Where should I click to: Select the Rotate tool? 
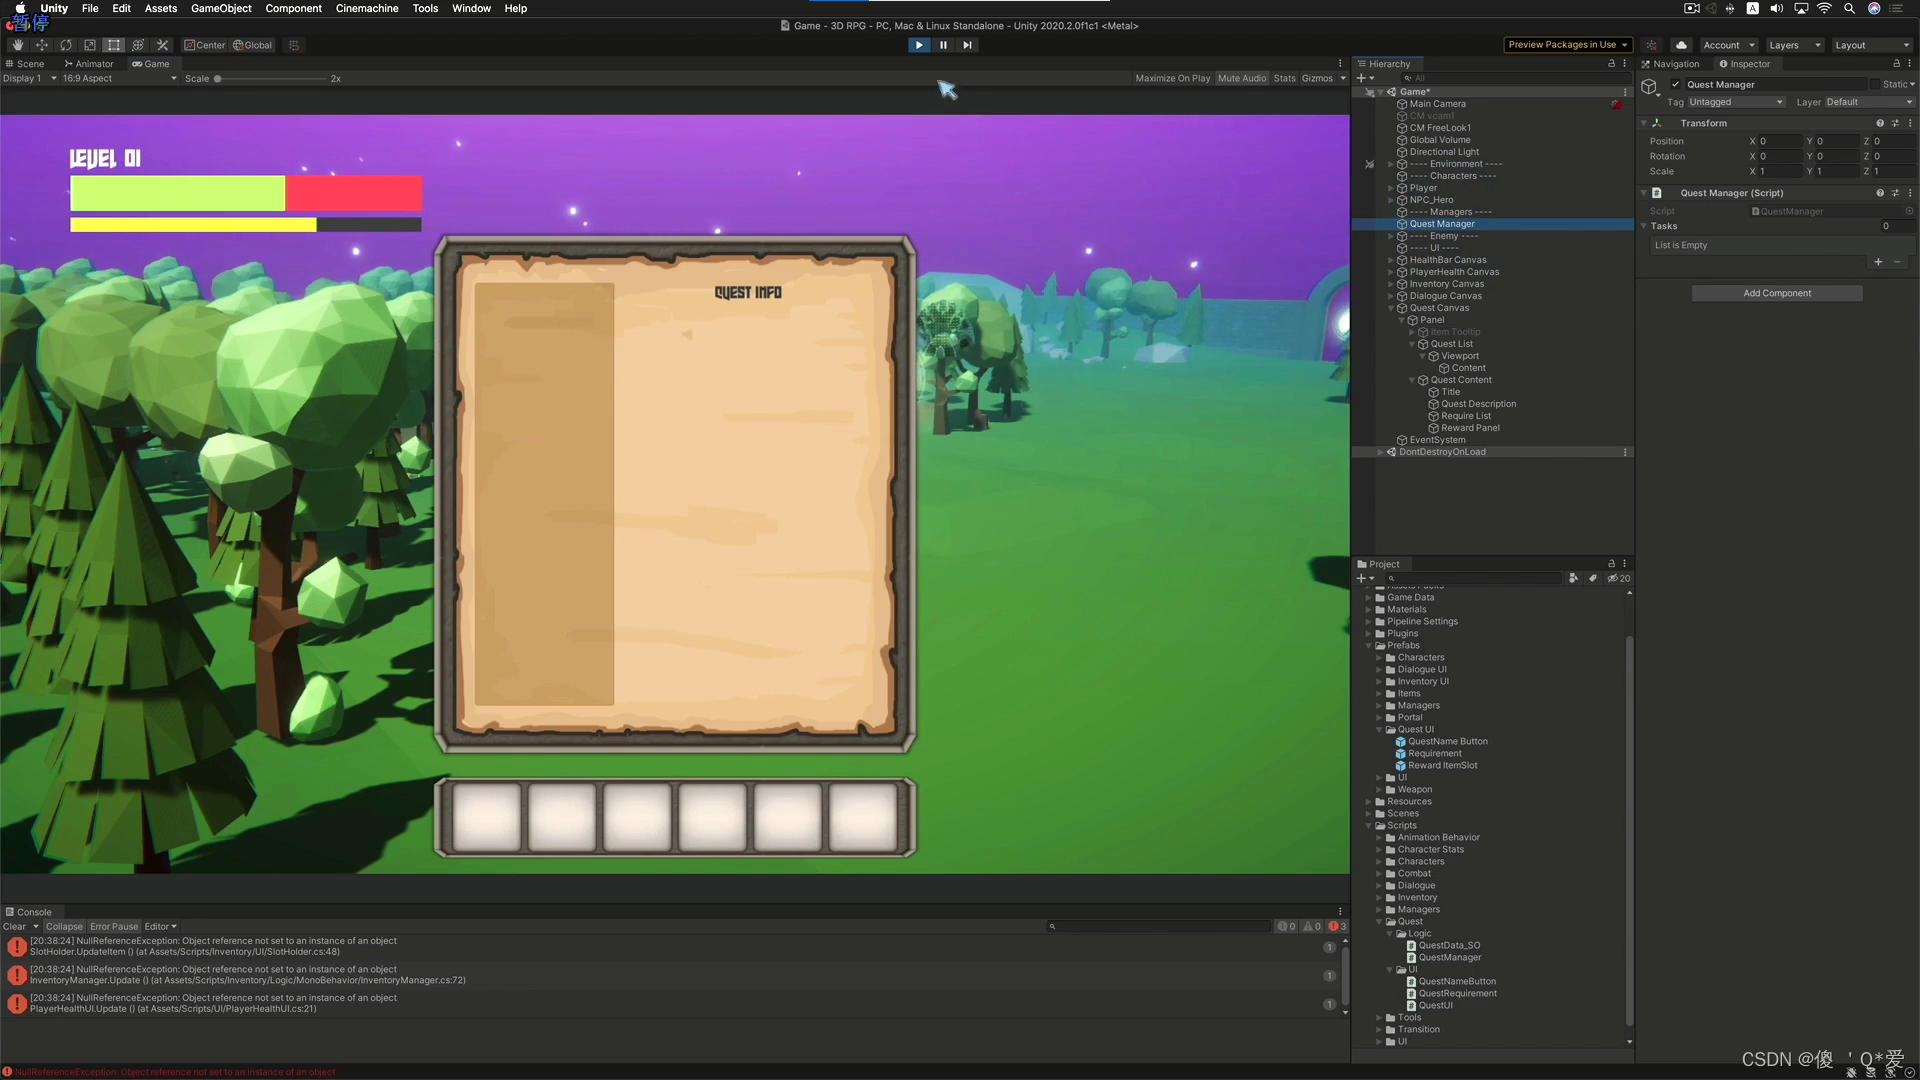(x=66, y=45)
